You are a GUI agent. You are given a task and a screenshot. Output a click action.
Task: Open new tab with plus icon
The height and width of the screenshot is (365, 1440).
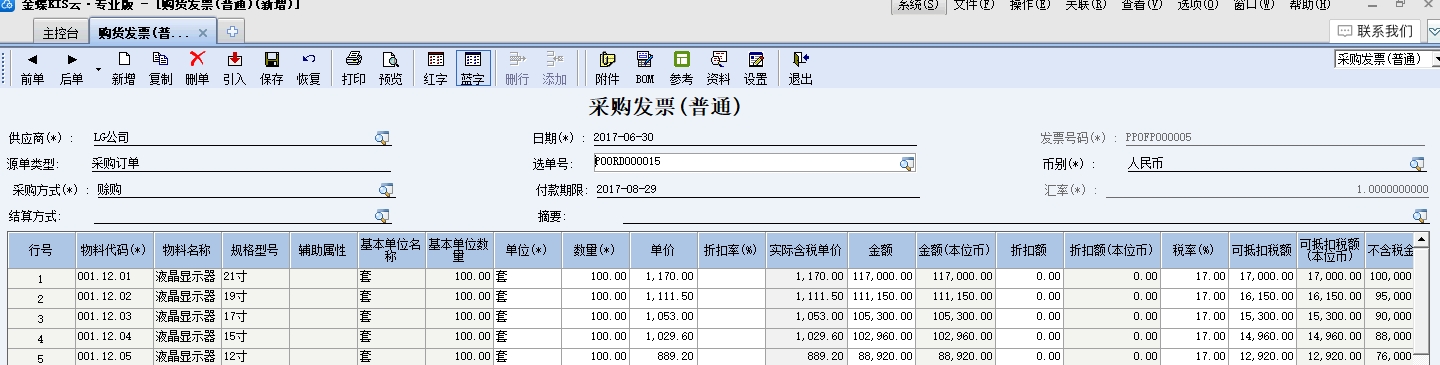point(233,32)
